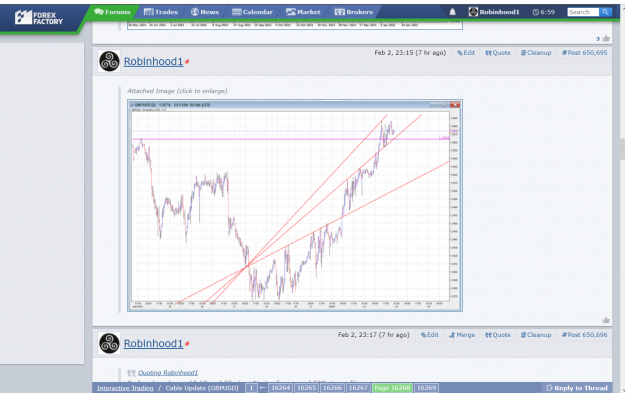Like the top post with thumbs-up icon
Screen dimensions: 625x393
(606, 38)
